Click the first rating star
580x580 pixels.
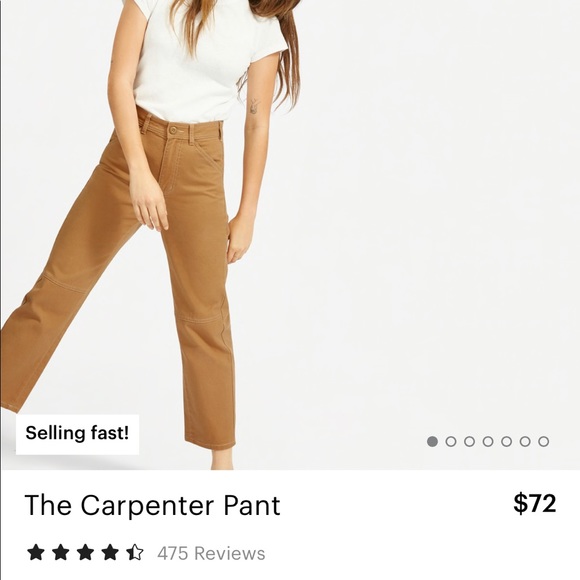[36, 552]
